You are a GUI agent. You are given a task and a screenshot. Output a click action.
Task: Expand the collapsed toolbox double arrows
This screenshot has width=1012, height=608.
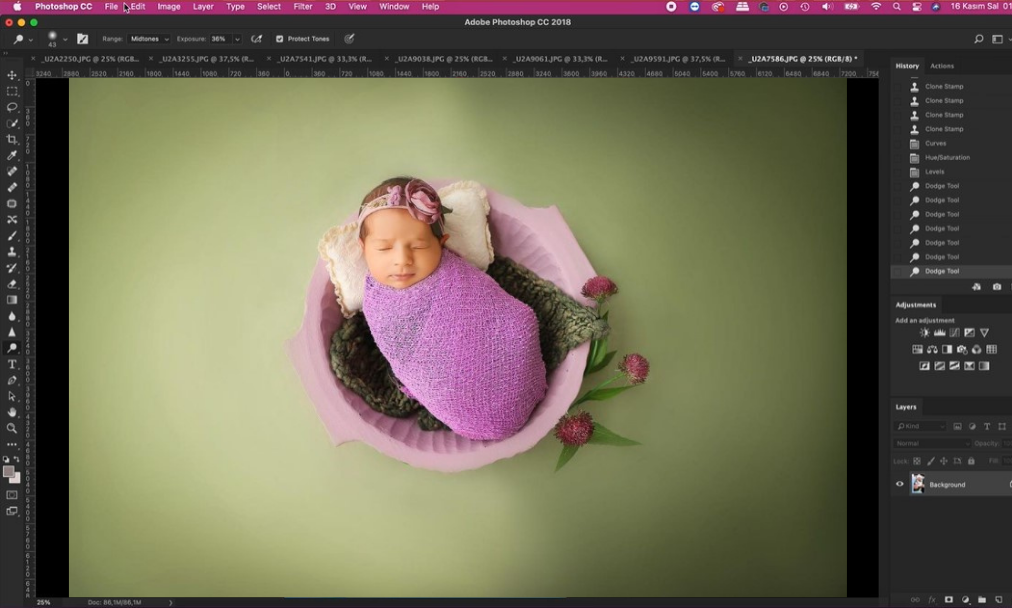coord(6,54)
